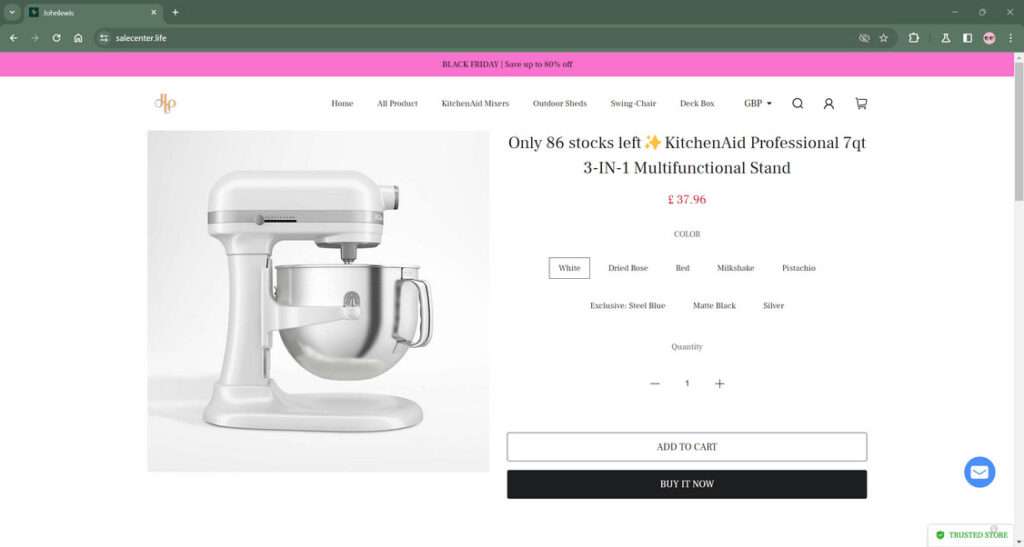The width and height of the screenshot is (1024, 547).
Task: Reload the page with refresh icon
Action: (57, 38)
